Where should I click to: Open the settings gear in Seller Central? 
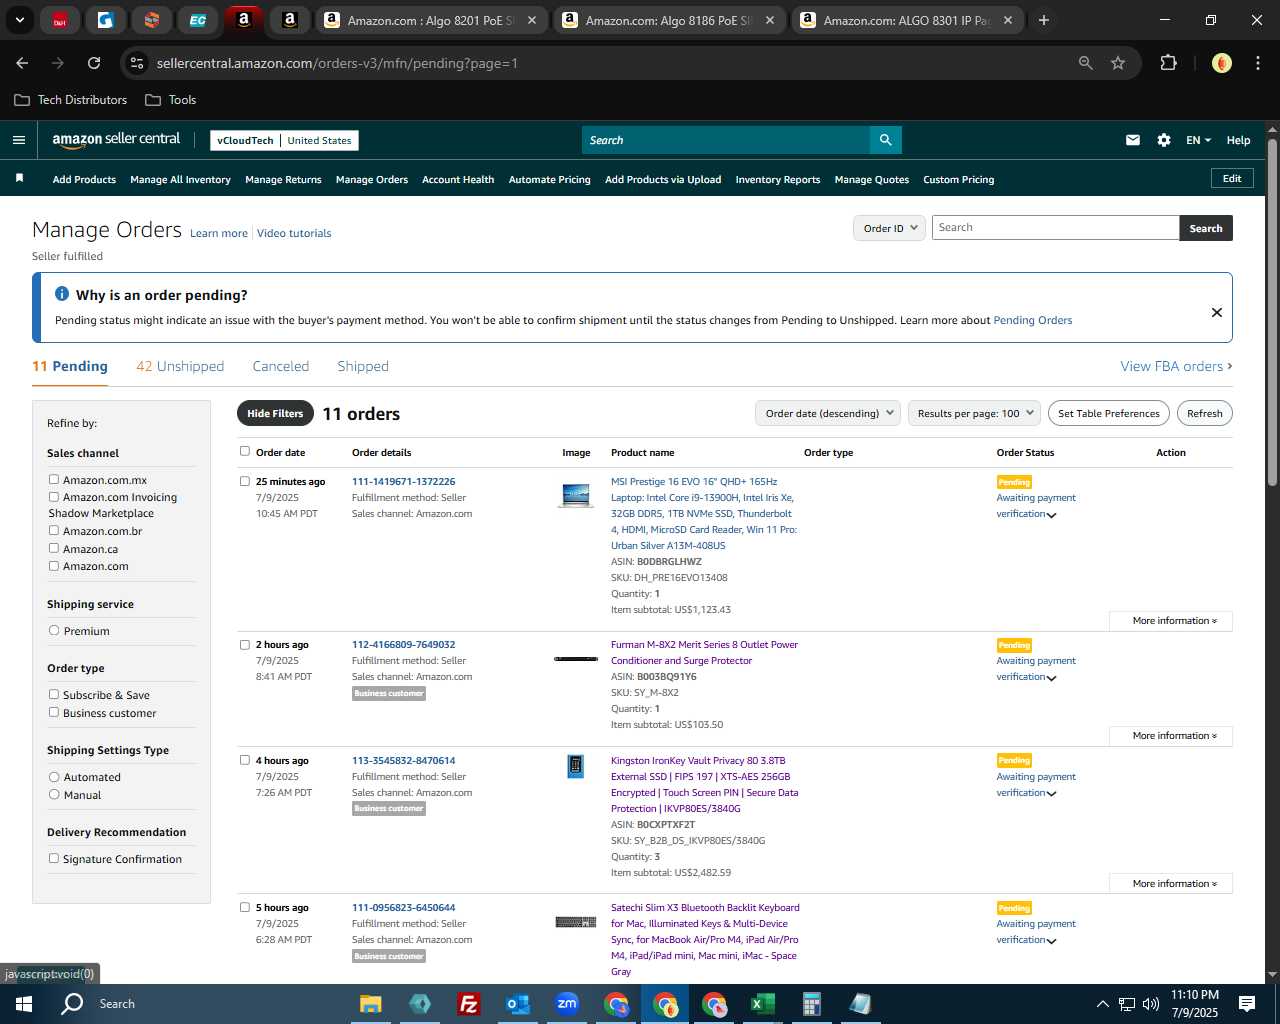[1164, 140]
